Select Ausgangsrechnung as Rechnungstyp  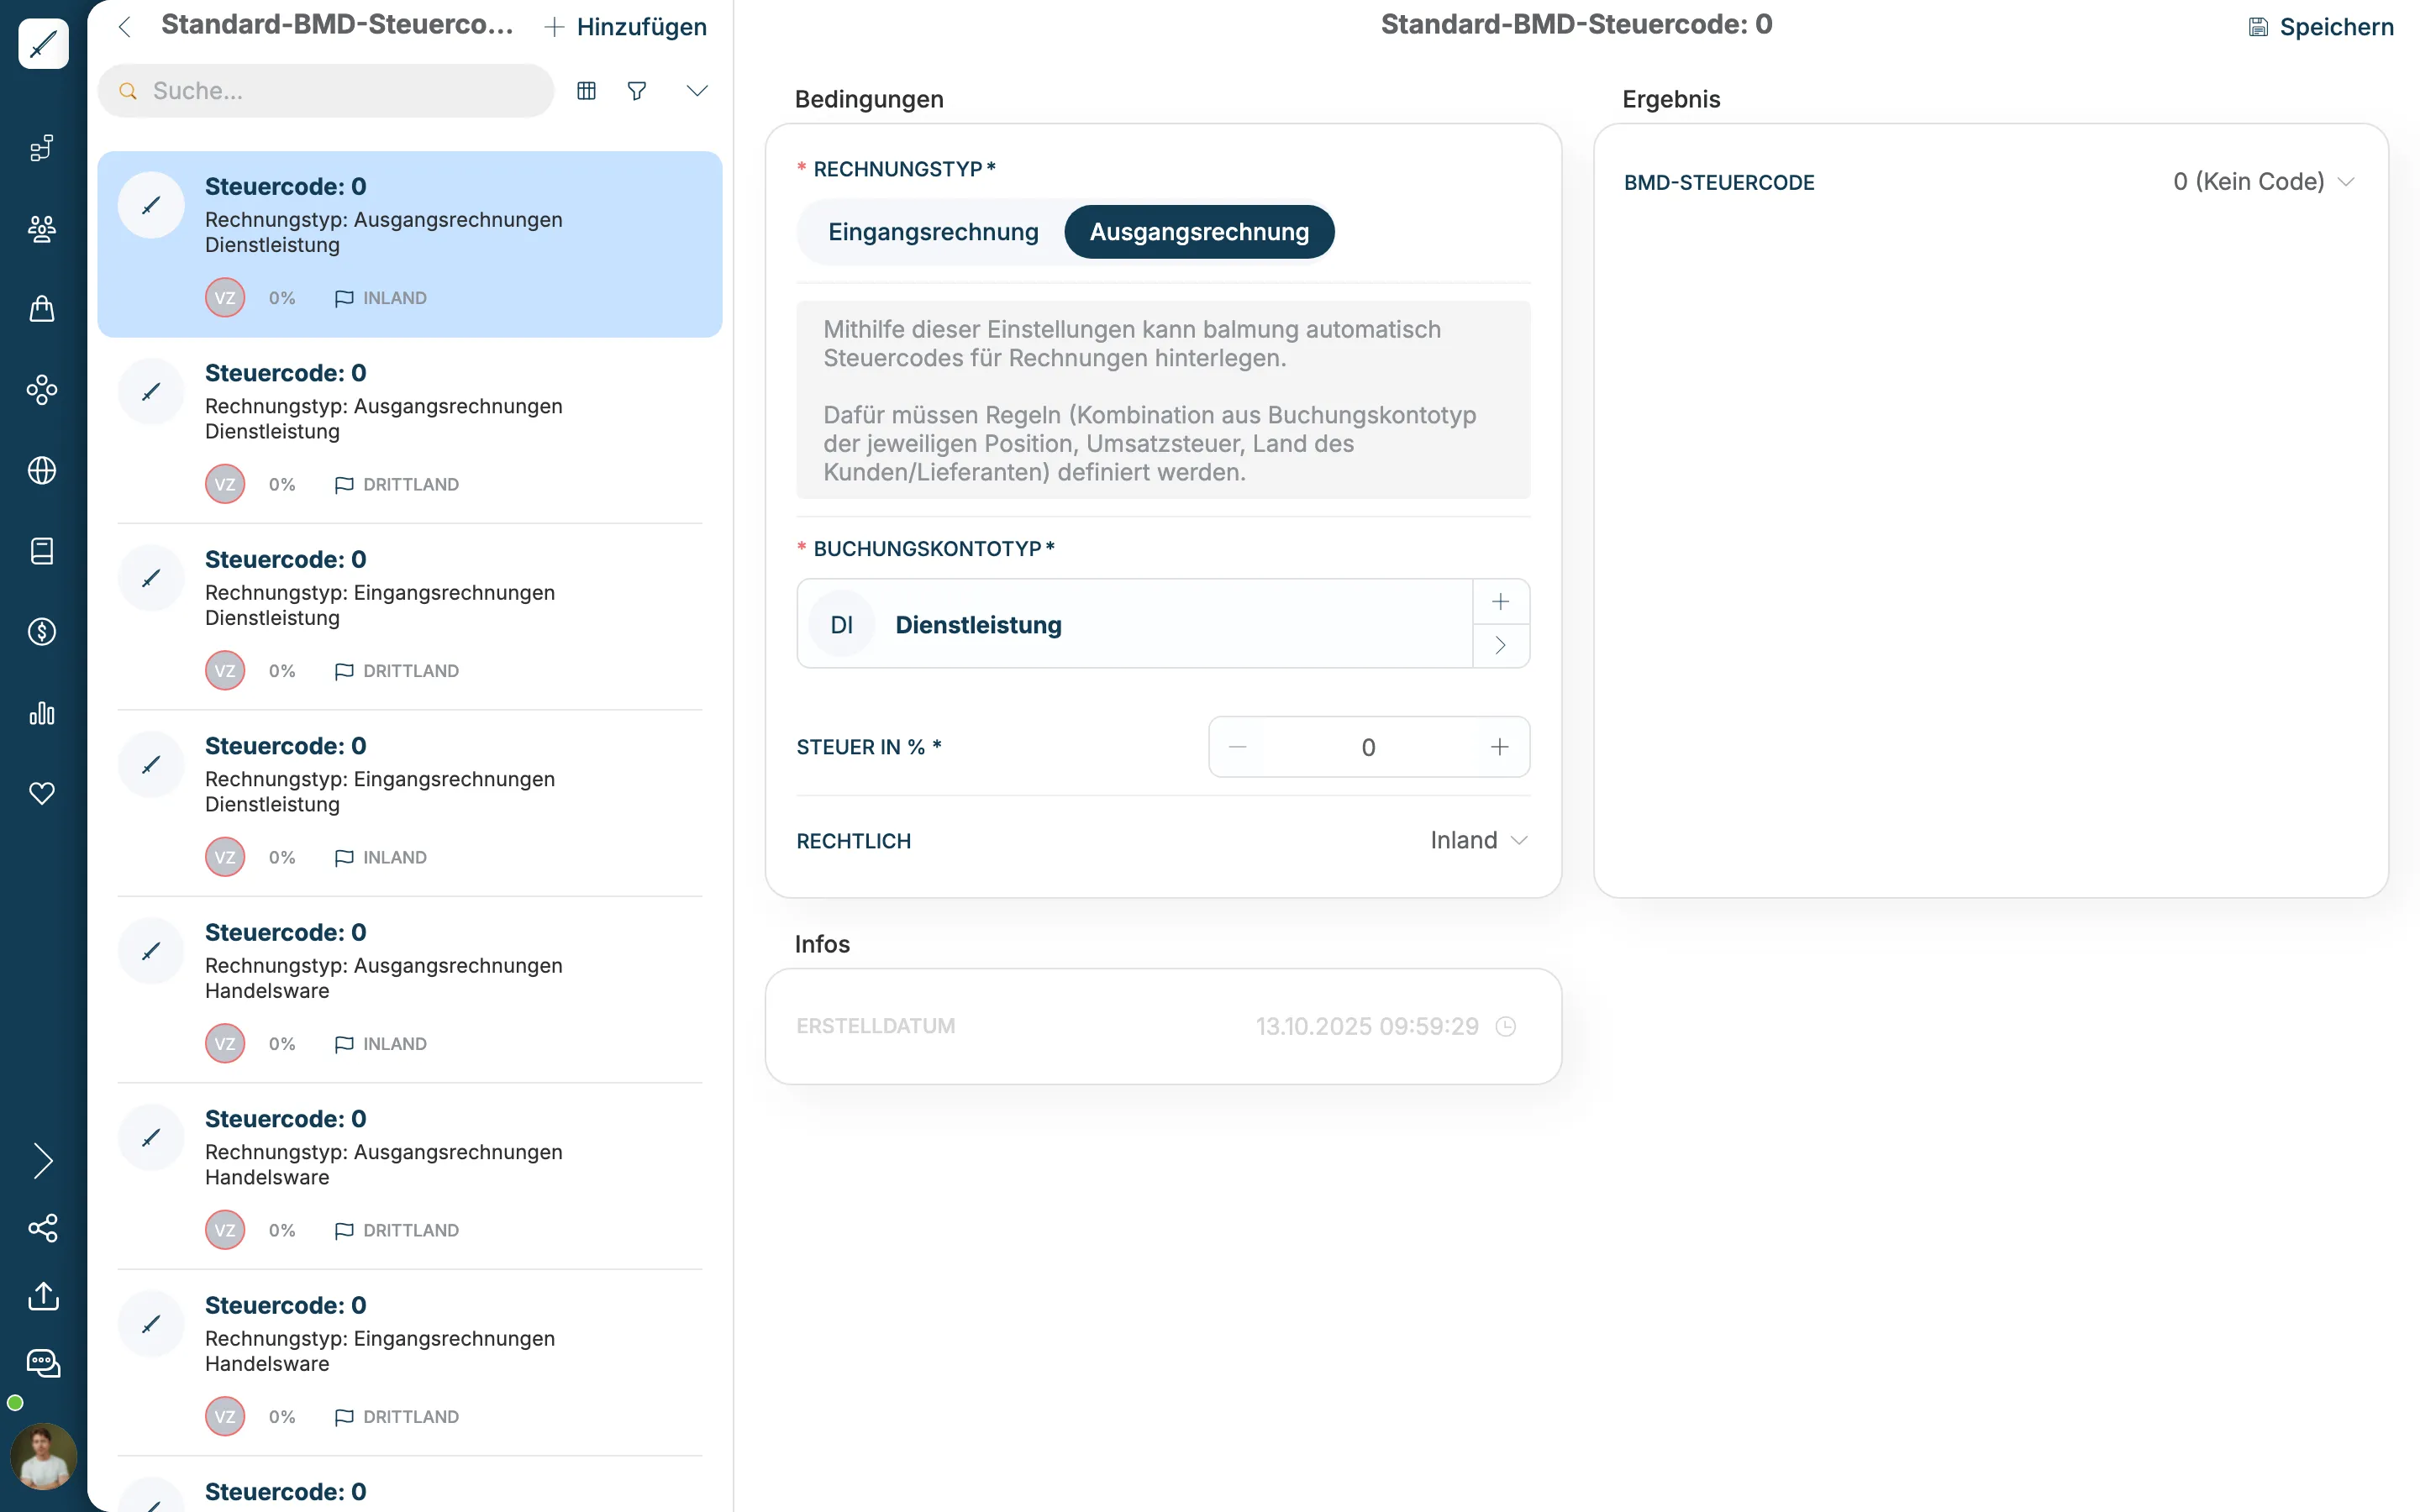tap(1199, 232)
